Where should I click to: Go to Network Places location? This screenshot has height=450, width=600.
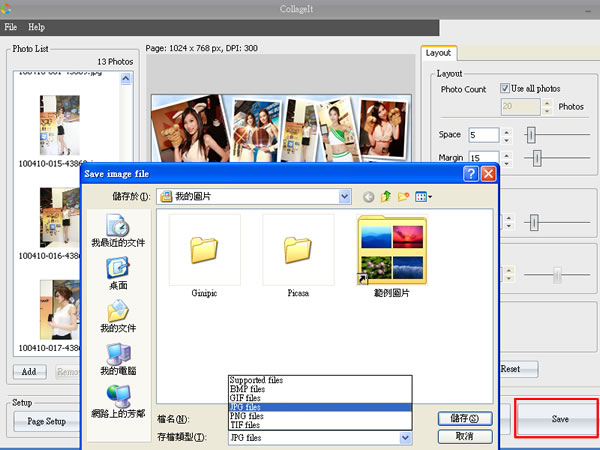click(x=118, y=401)
